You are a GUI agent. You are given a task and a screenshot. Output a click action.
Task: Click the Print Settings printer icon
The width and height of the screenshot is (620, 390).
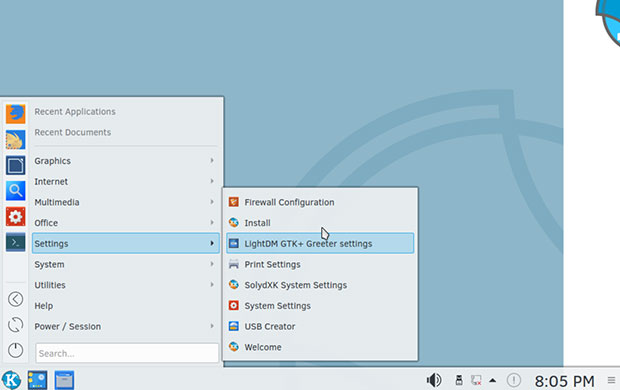click(x=234, y=264)
